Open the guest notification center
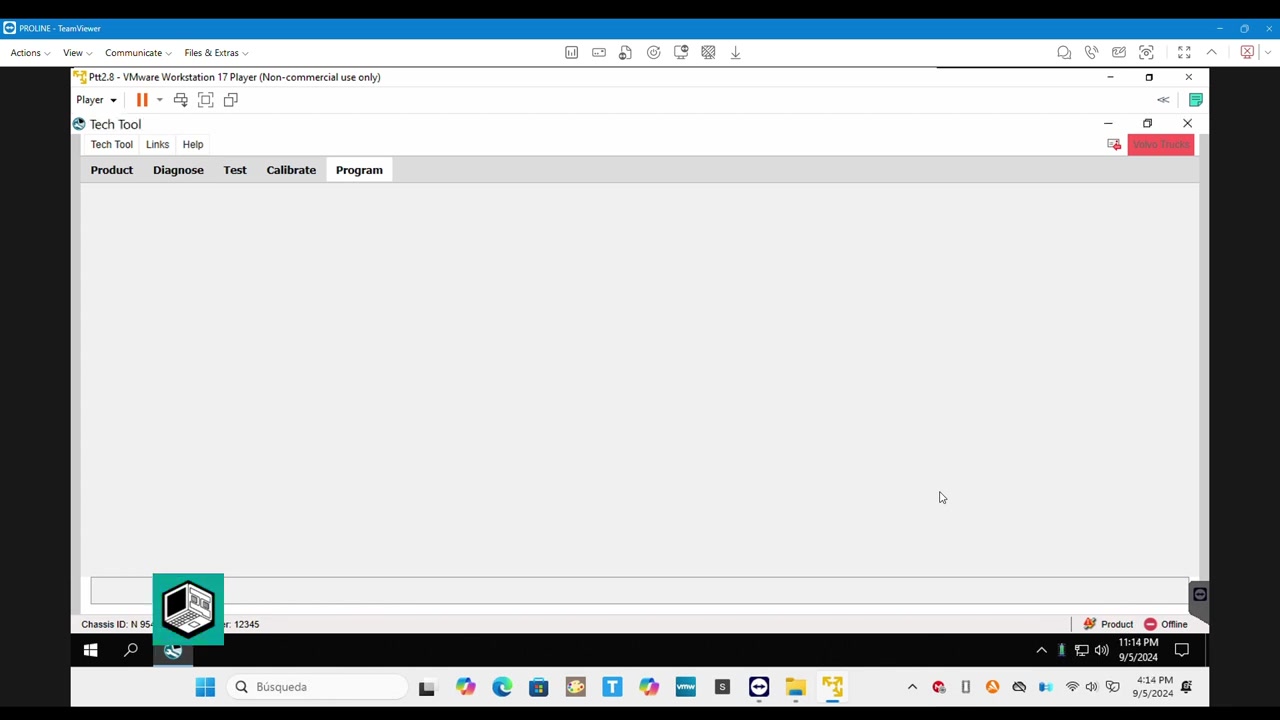The image size is (1280, 720). click(1182, 651)
